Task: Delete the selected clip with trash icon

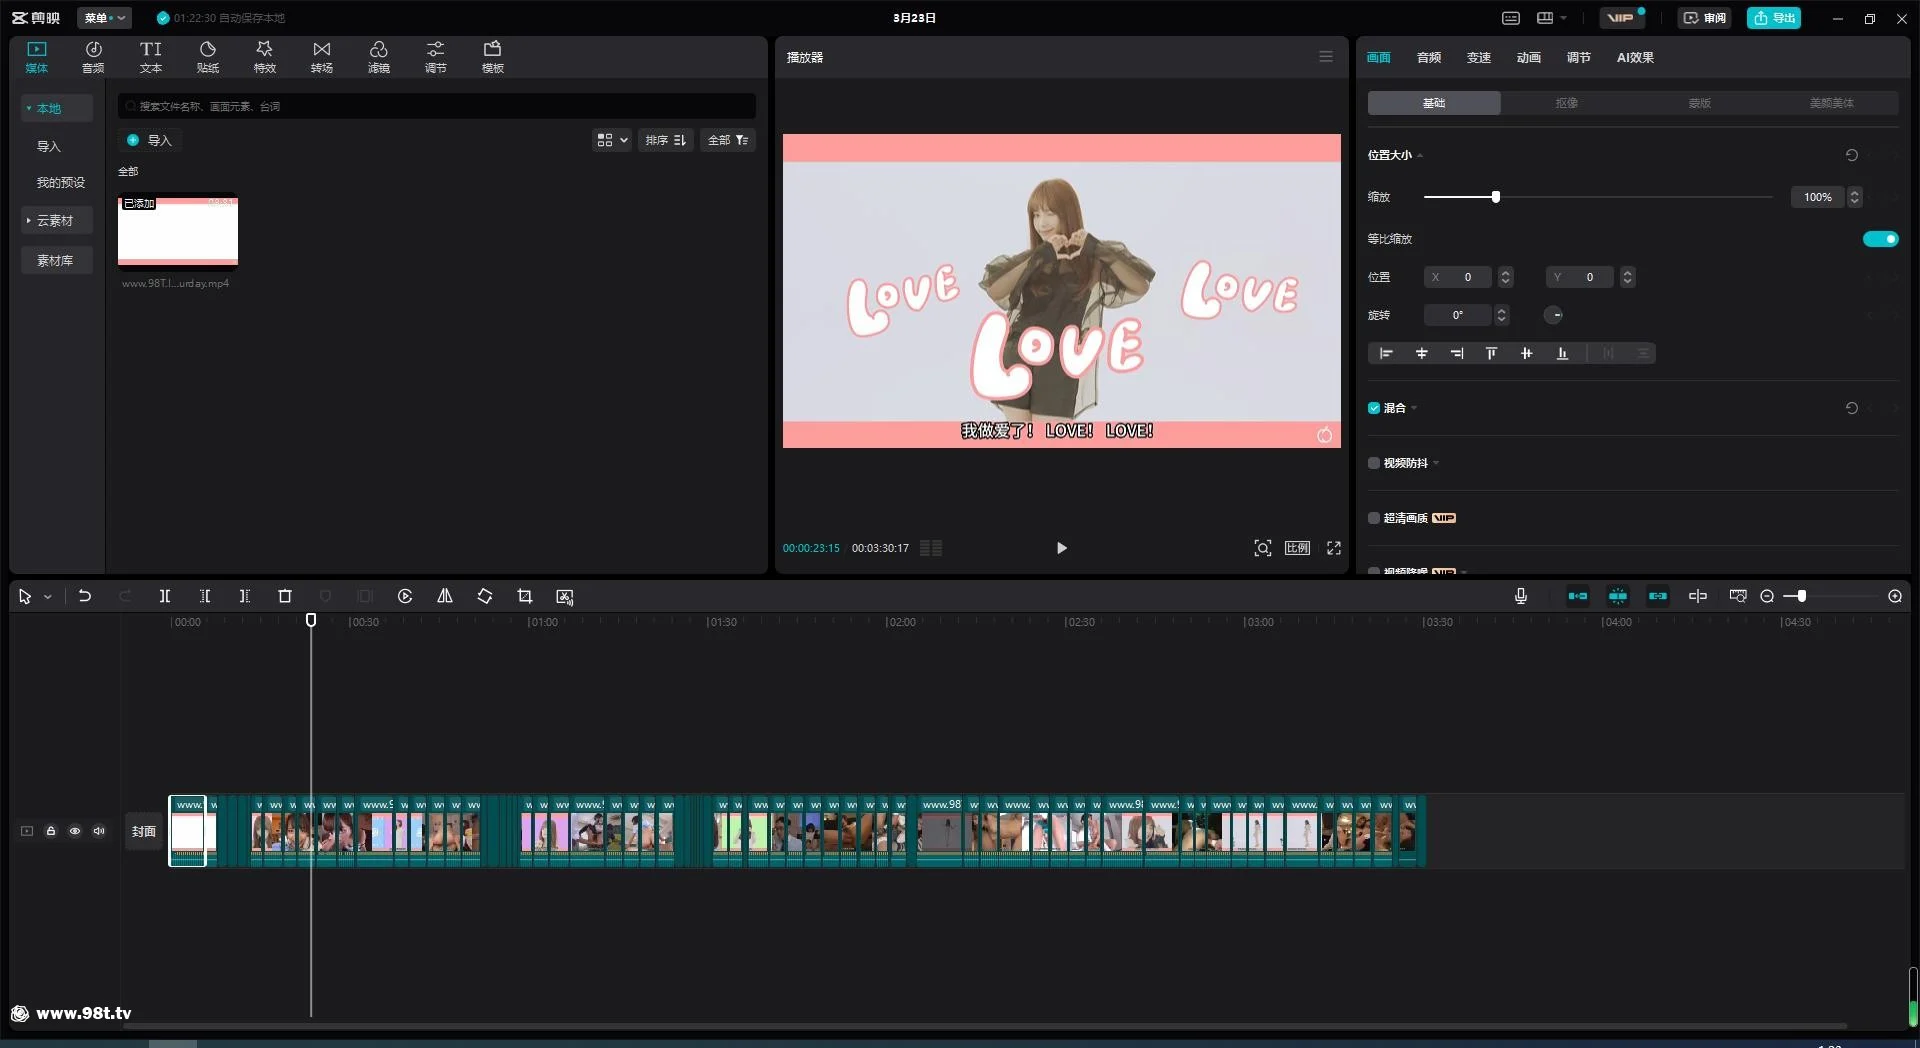Action: (x=285, y=596)
